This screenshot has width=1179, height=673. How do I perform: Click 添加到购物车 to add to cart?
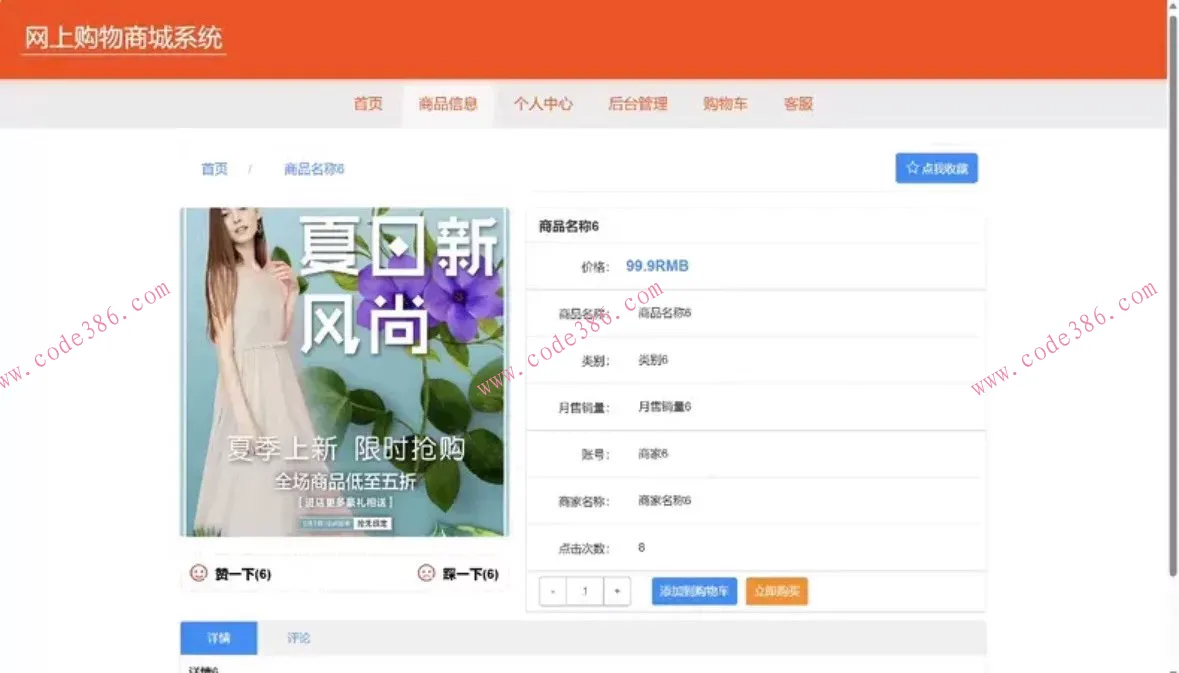(694, 591)
